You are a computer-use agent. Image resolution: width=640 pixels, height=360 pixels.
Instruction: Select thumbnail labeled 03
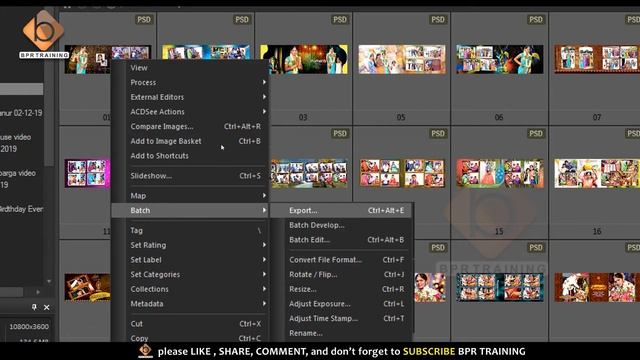pyautogui.click(x=304, y=60)
